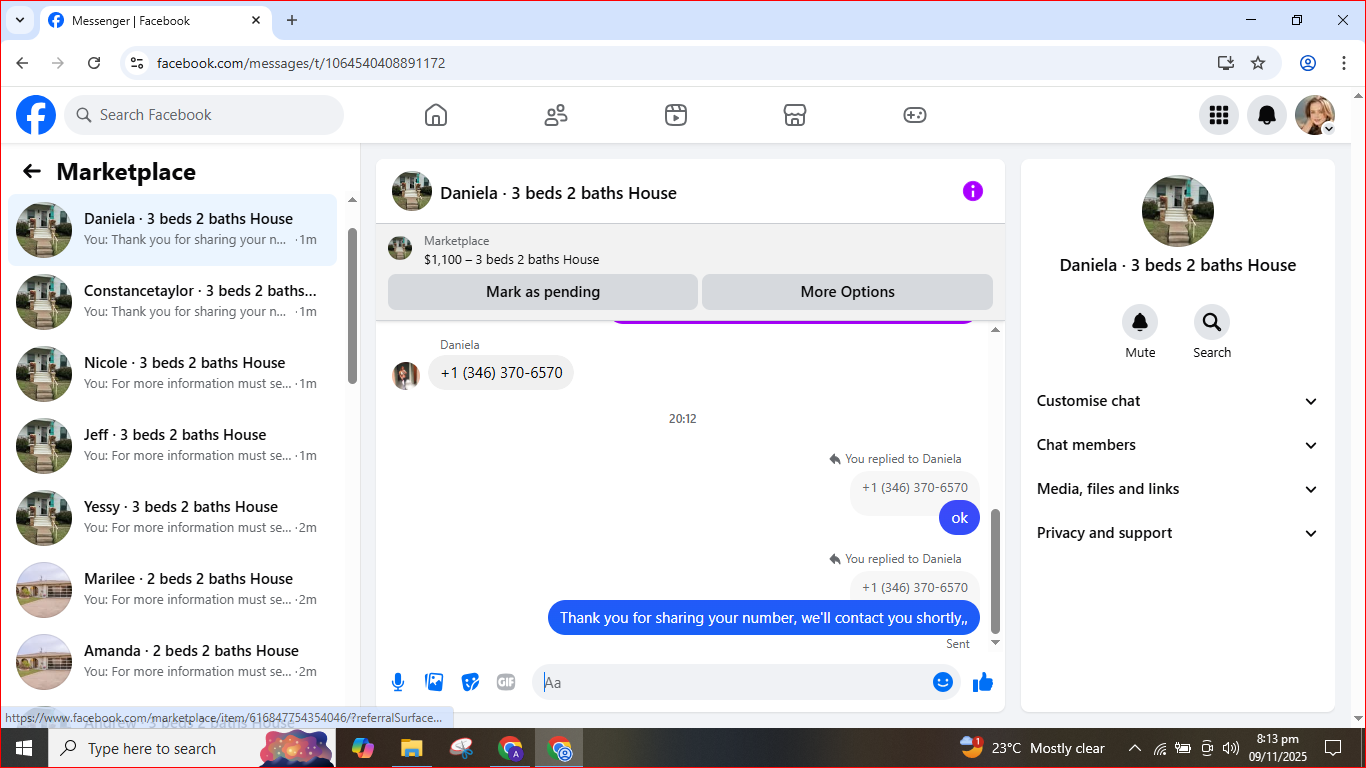Reload the page in Chrome
The image size is (1366, 768).
94,63
